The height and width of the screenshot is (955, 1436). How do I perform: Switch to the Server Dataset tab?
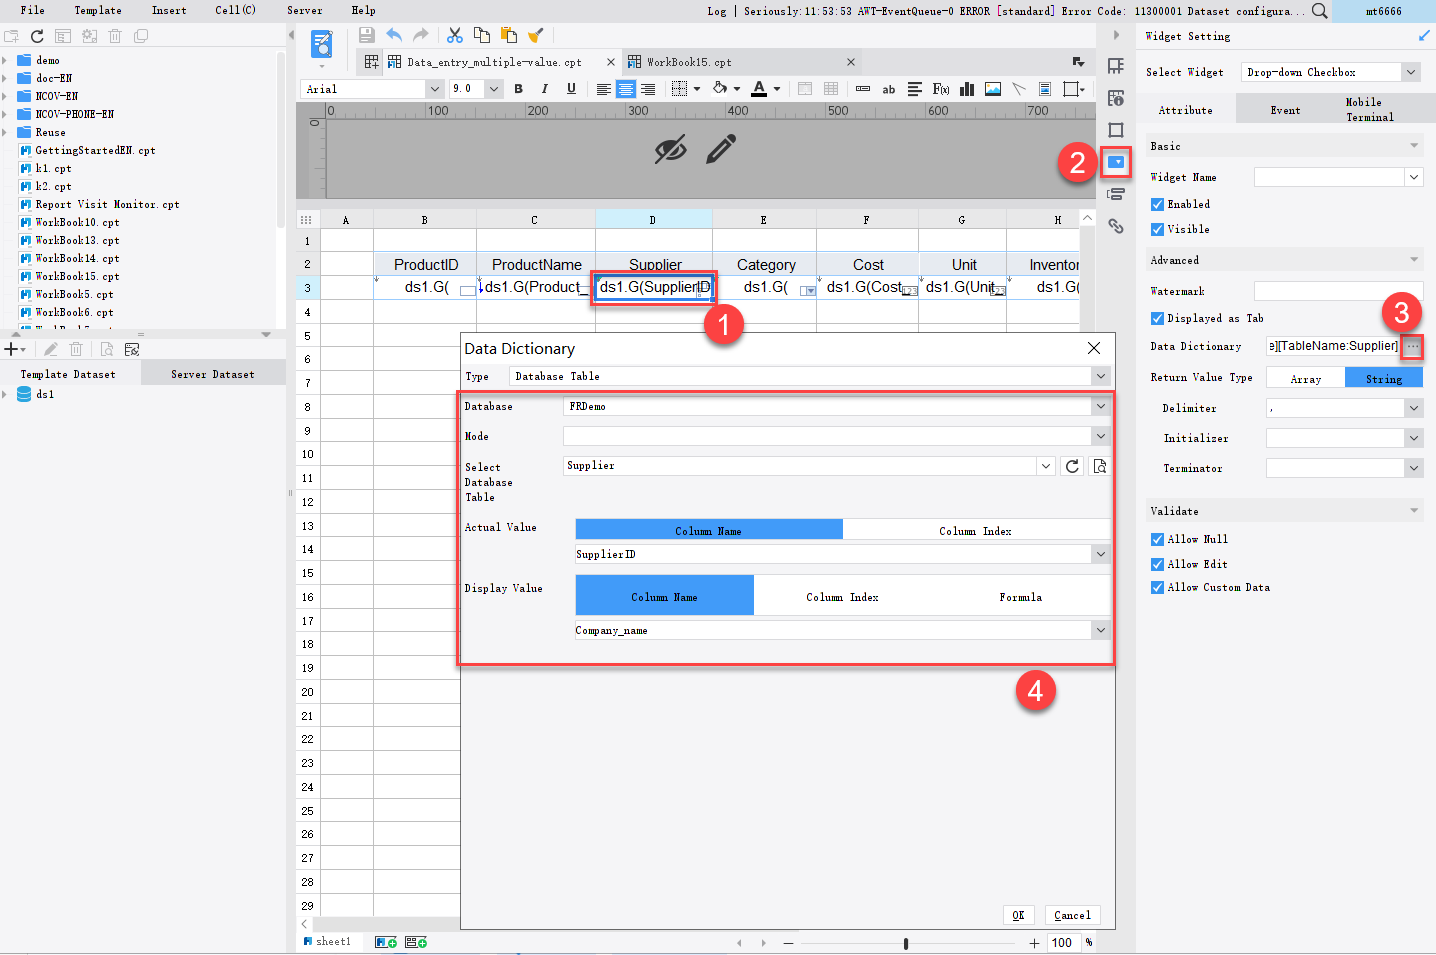212,374
